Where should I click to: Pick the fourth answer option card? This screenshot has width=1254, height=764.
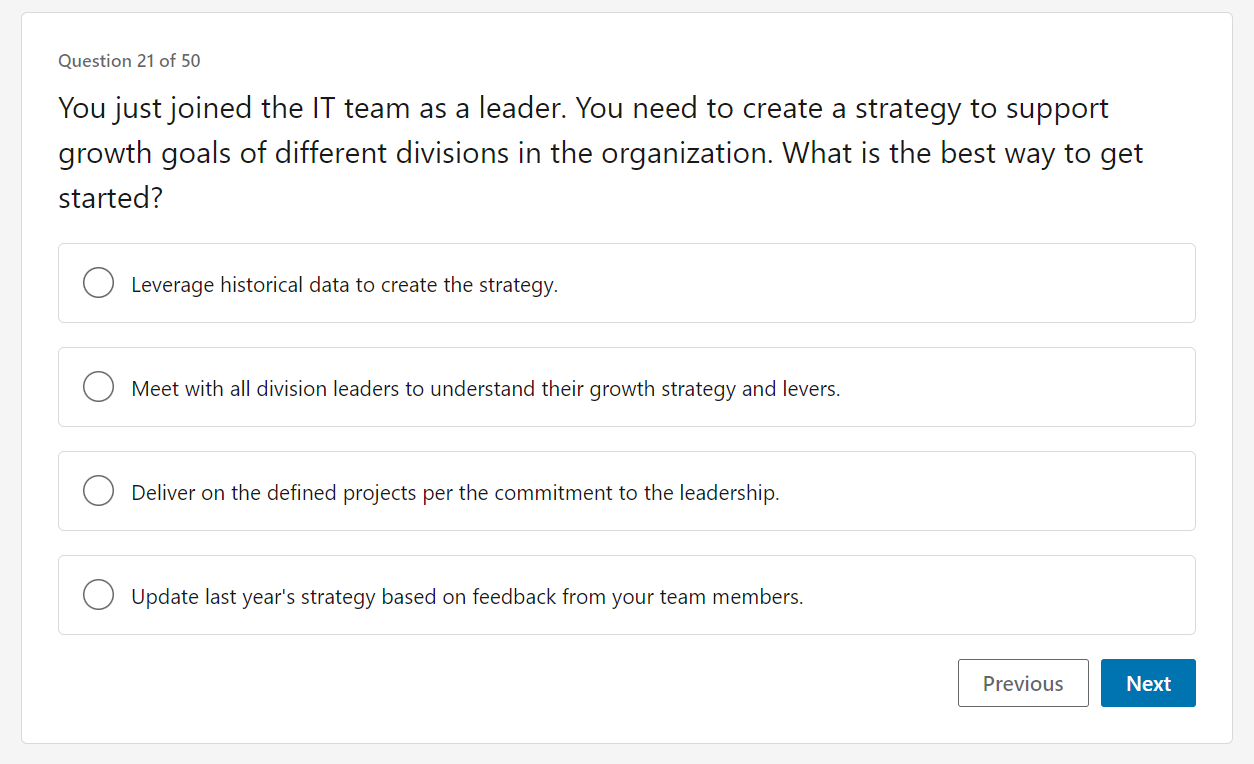click(x=627, y=594)
